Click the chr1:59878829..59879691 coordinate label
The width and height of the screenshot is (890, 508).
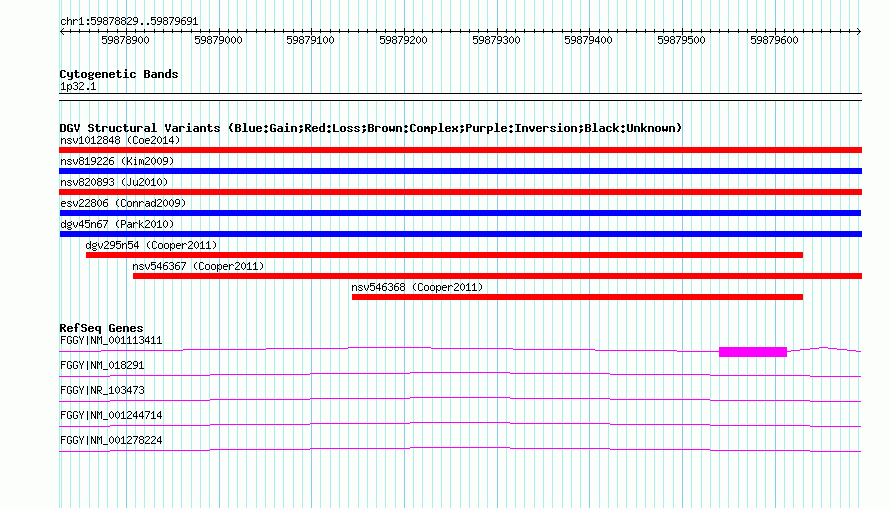129,22
